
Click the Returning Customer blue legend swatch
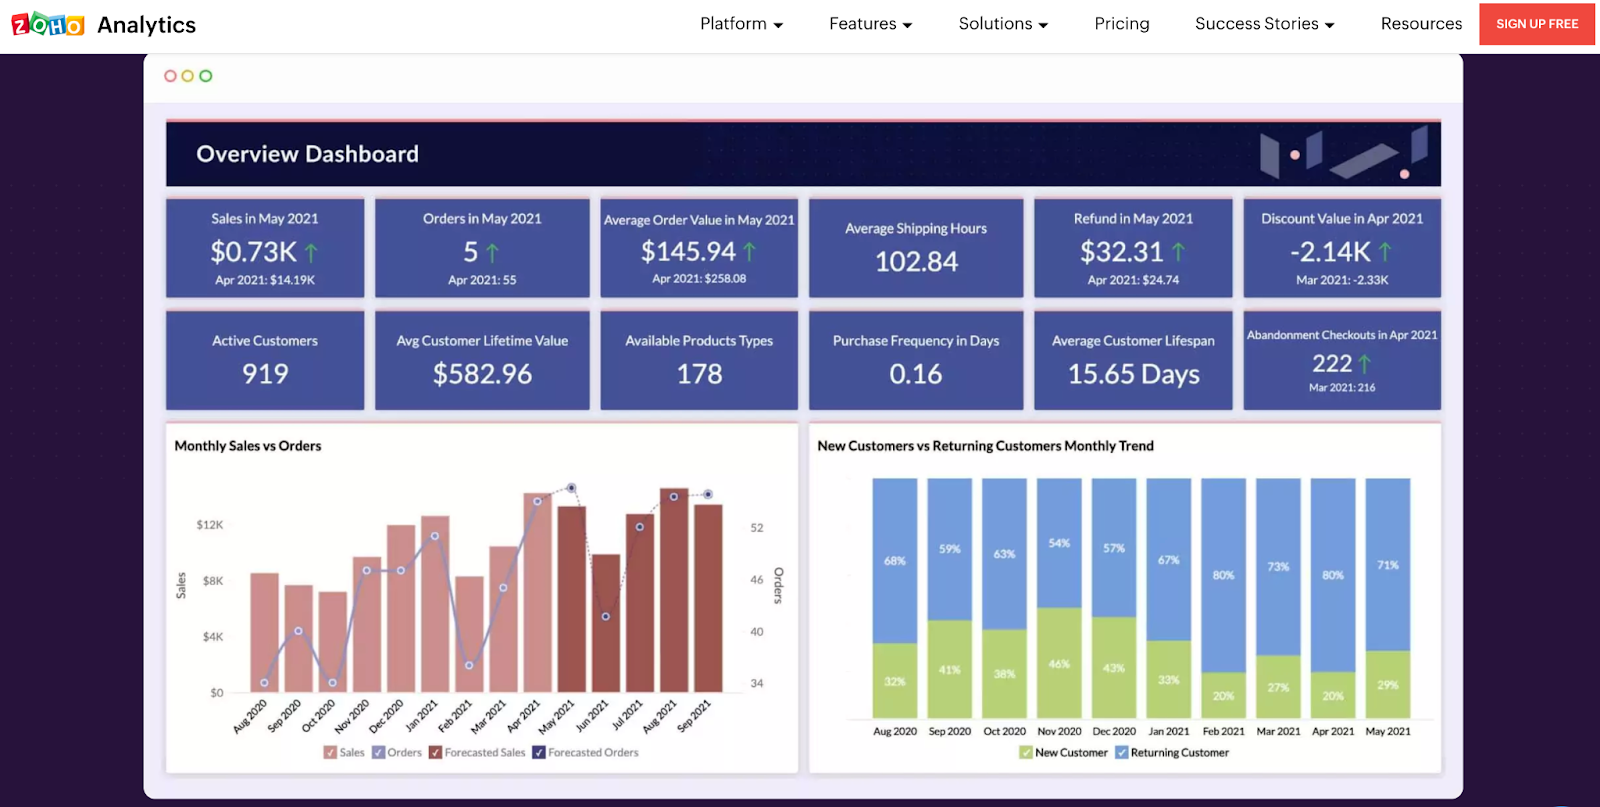click(1122, 753)
